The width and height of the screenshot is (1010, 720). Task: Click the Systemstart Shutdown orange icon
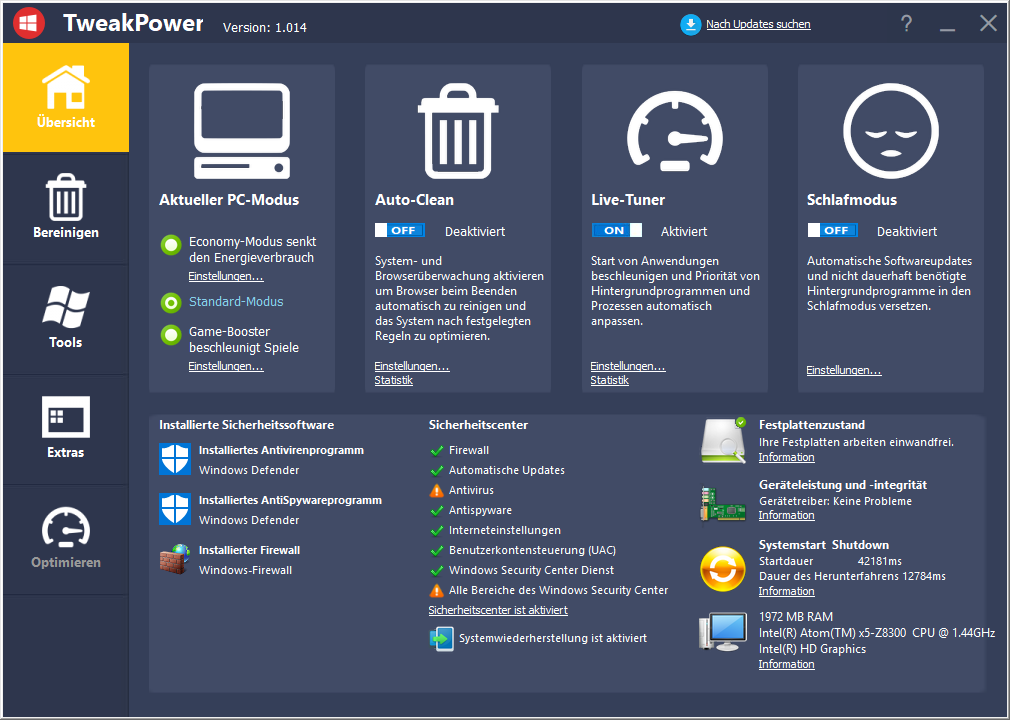723,570
